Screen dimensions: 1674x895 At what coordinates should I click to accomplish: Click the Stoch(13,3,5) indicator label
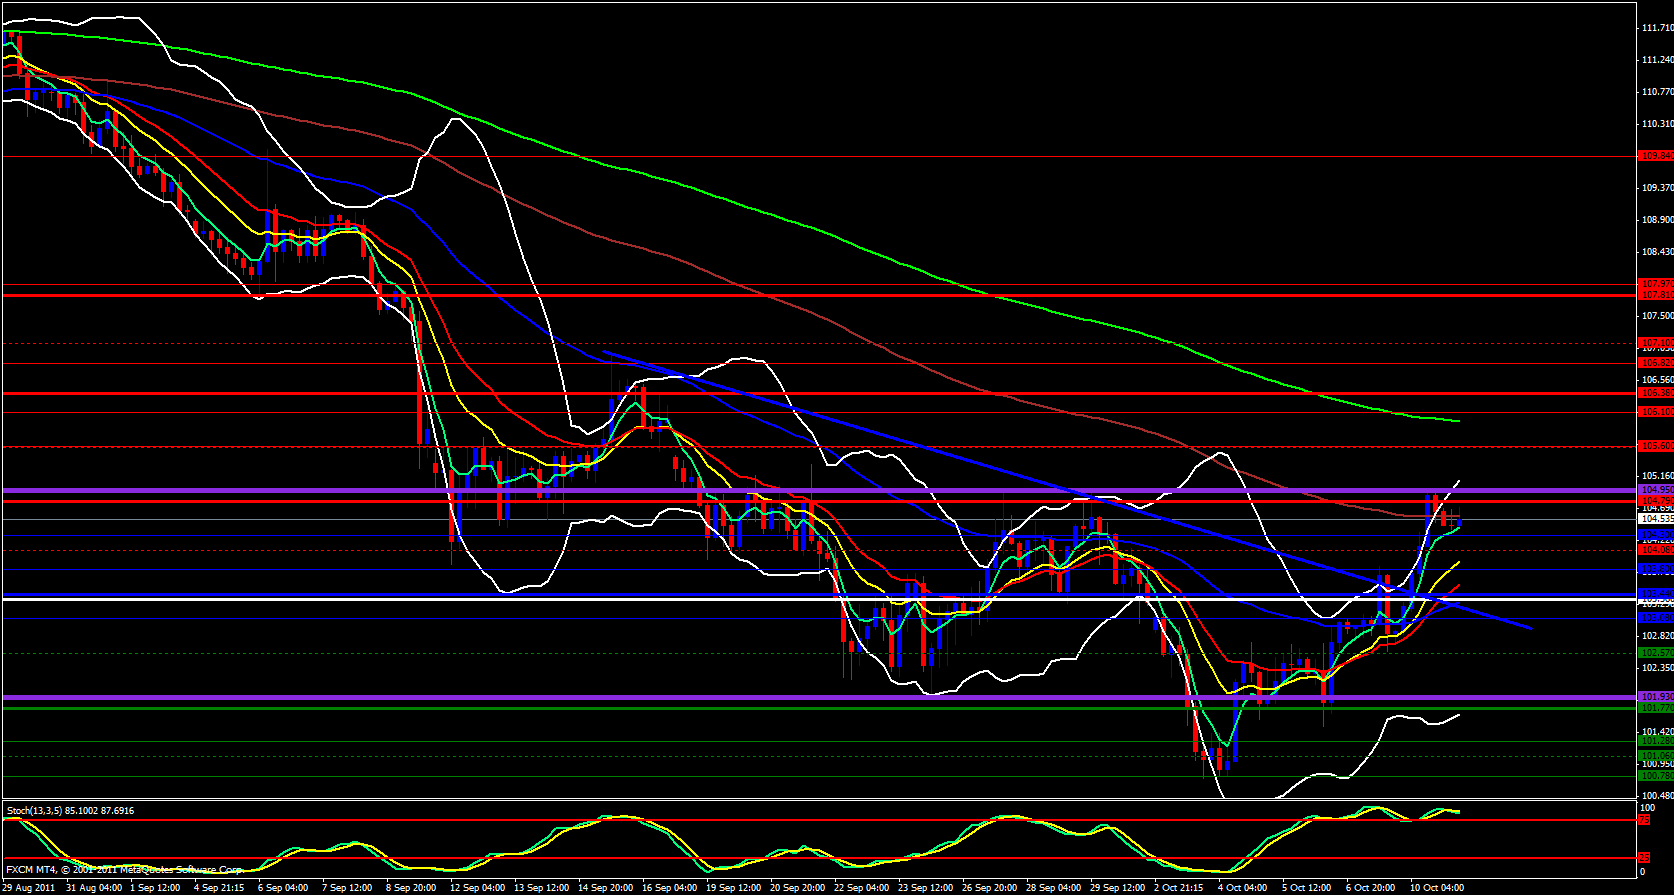coord(70,810)
